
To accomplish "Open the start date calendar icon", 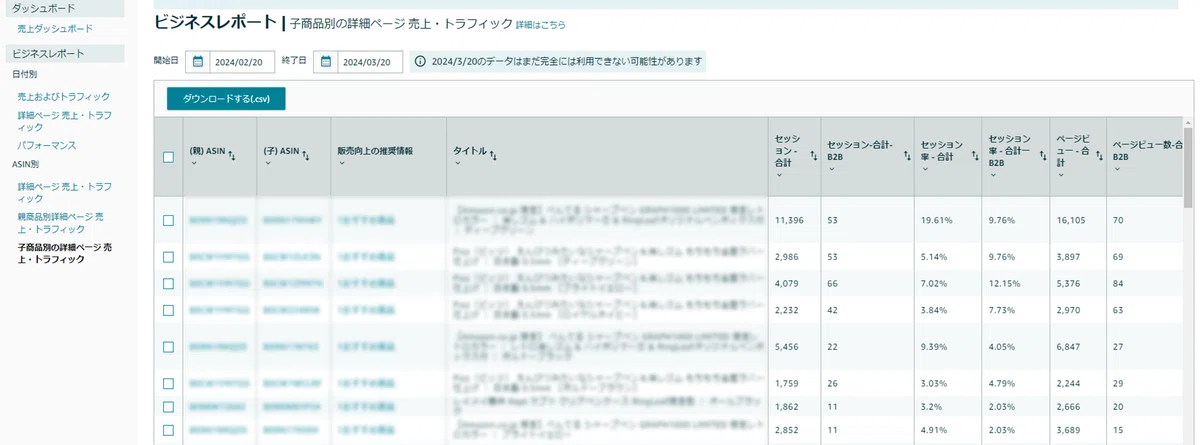I will pyautogui.click(x=197, y=62).
